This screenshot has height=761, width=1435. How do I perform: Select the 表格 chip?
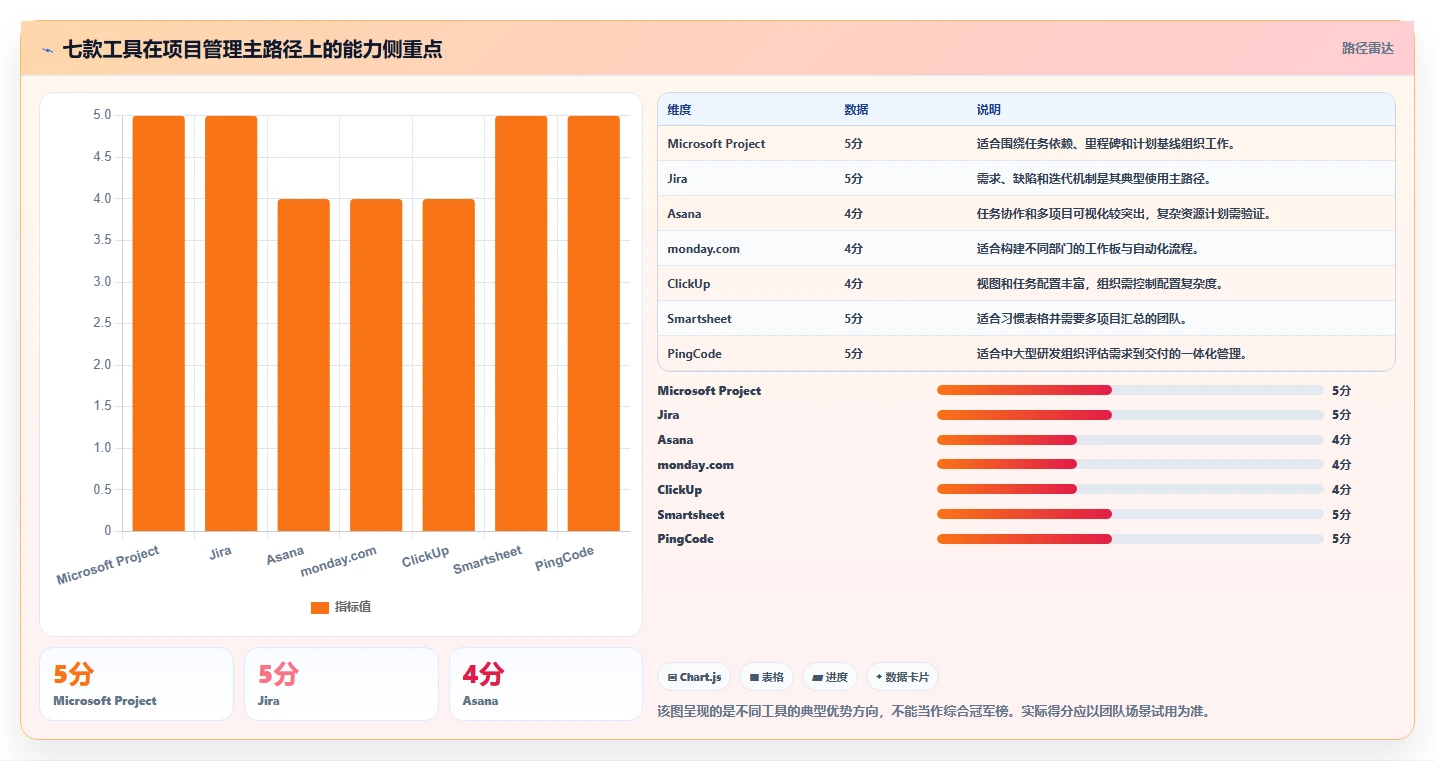pyautogui.click(x=766, y=677)
